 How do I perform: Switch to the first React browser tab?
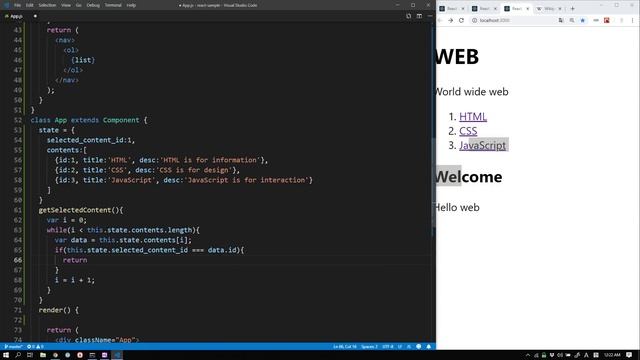click(451, 9)
